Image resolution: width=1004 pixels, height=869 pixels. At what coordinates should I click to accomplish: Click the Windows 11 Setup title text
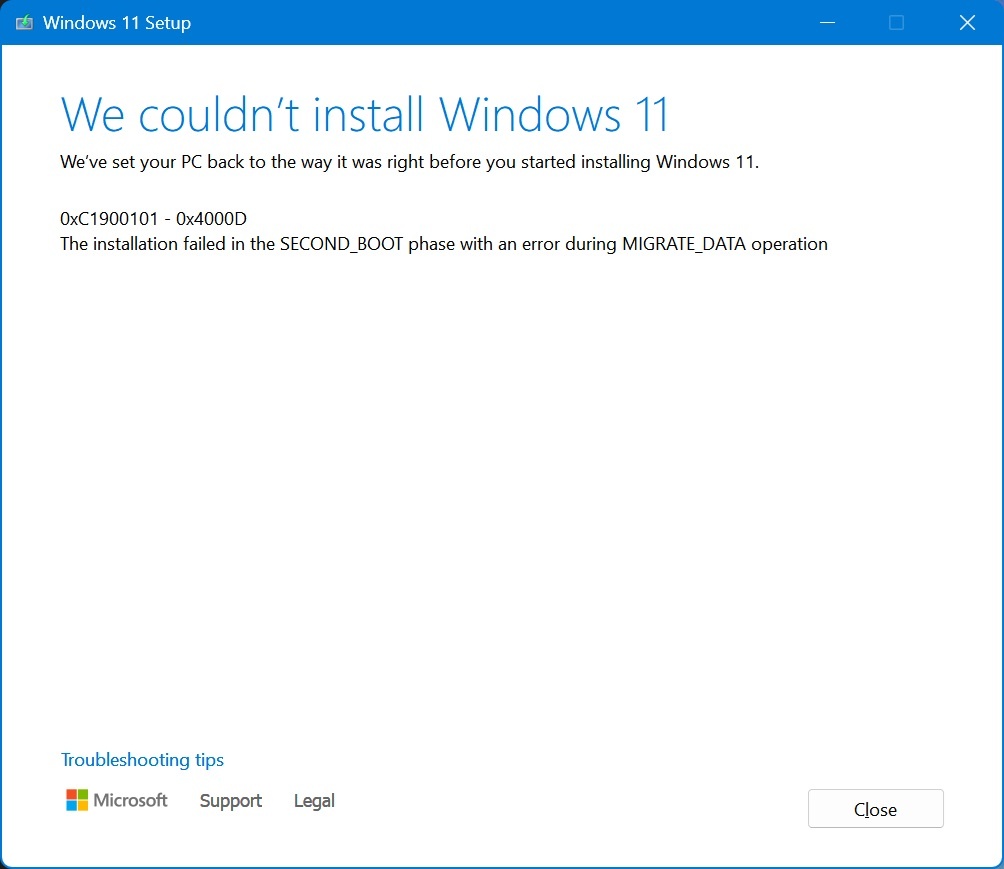tap(117, 22)
